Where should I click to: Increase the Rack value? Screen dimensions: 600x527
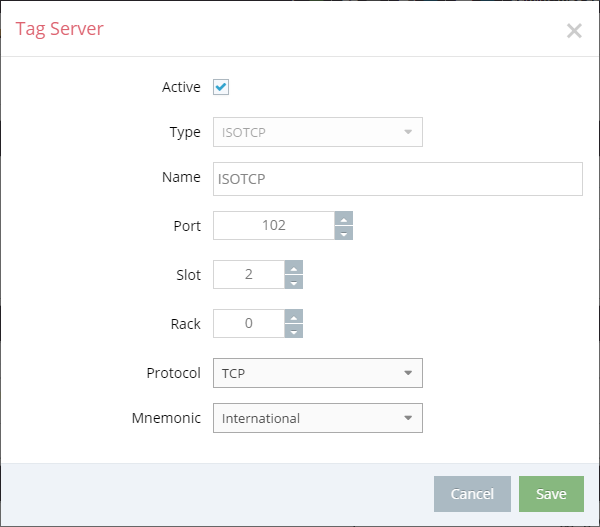294,317
